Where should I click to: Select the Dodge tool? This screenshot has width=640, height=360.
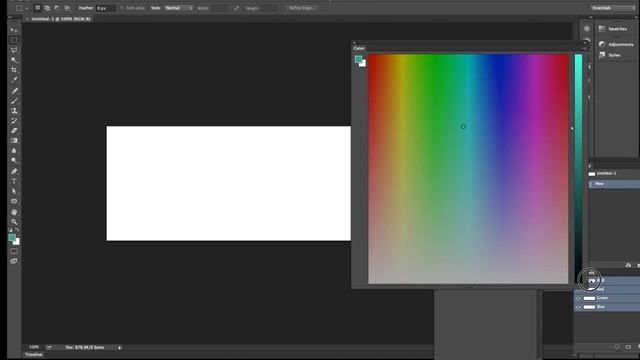tap(14, 161)
